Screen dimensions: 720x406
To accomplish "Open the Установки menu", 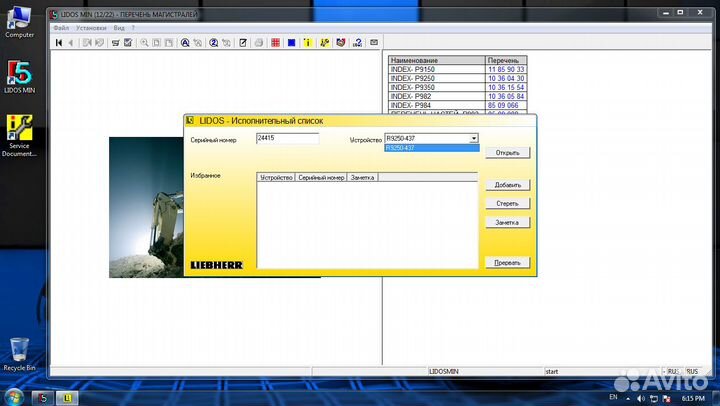I will (90, 28).
